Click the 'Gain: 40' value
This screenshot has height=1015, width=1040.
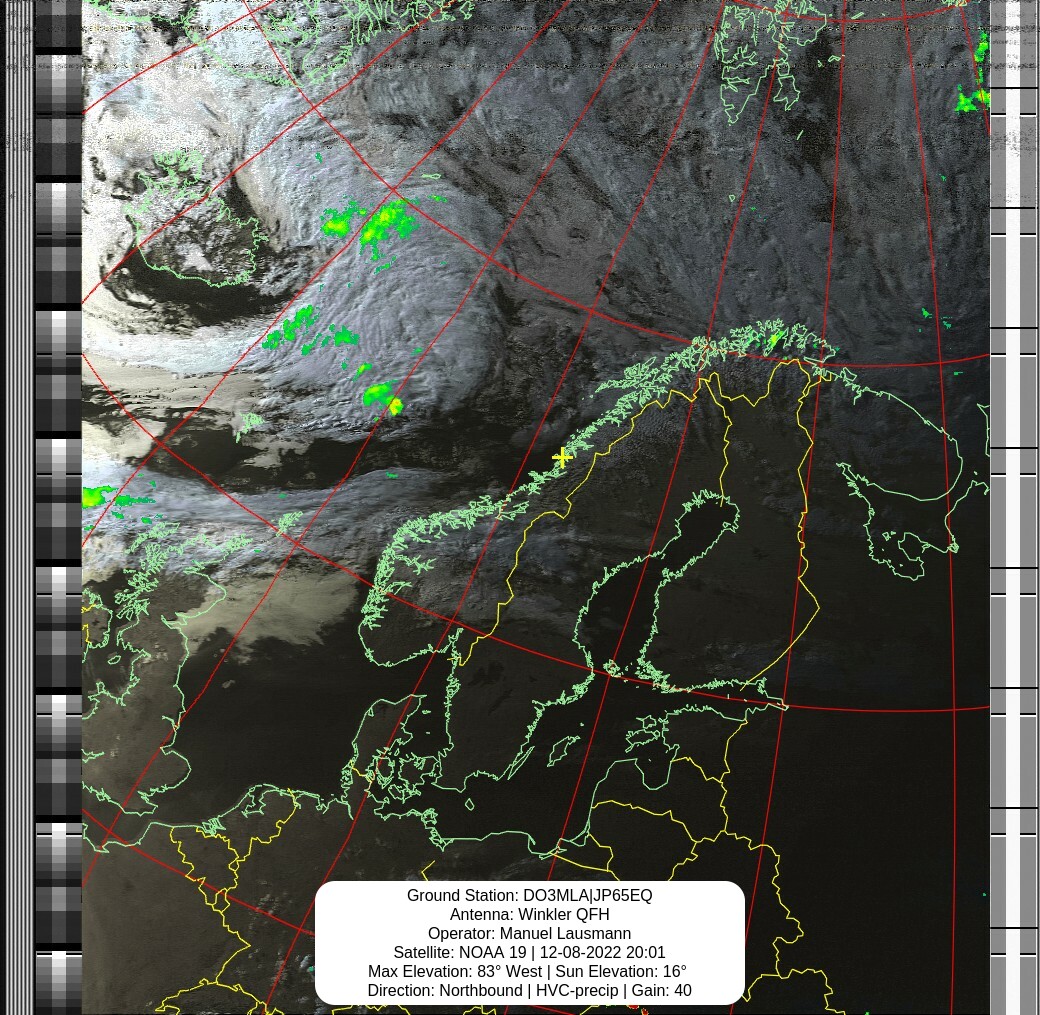(x=662, y=990)
